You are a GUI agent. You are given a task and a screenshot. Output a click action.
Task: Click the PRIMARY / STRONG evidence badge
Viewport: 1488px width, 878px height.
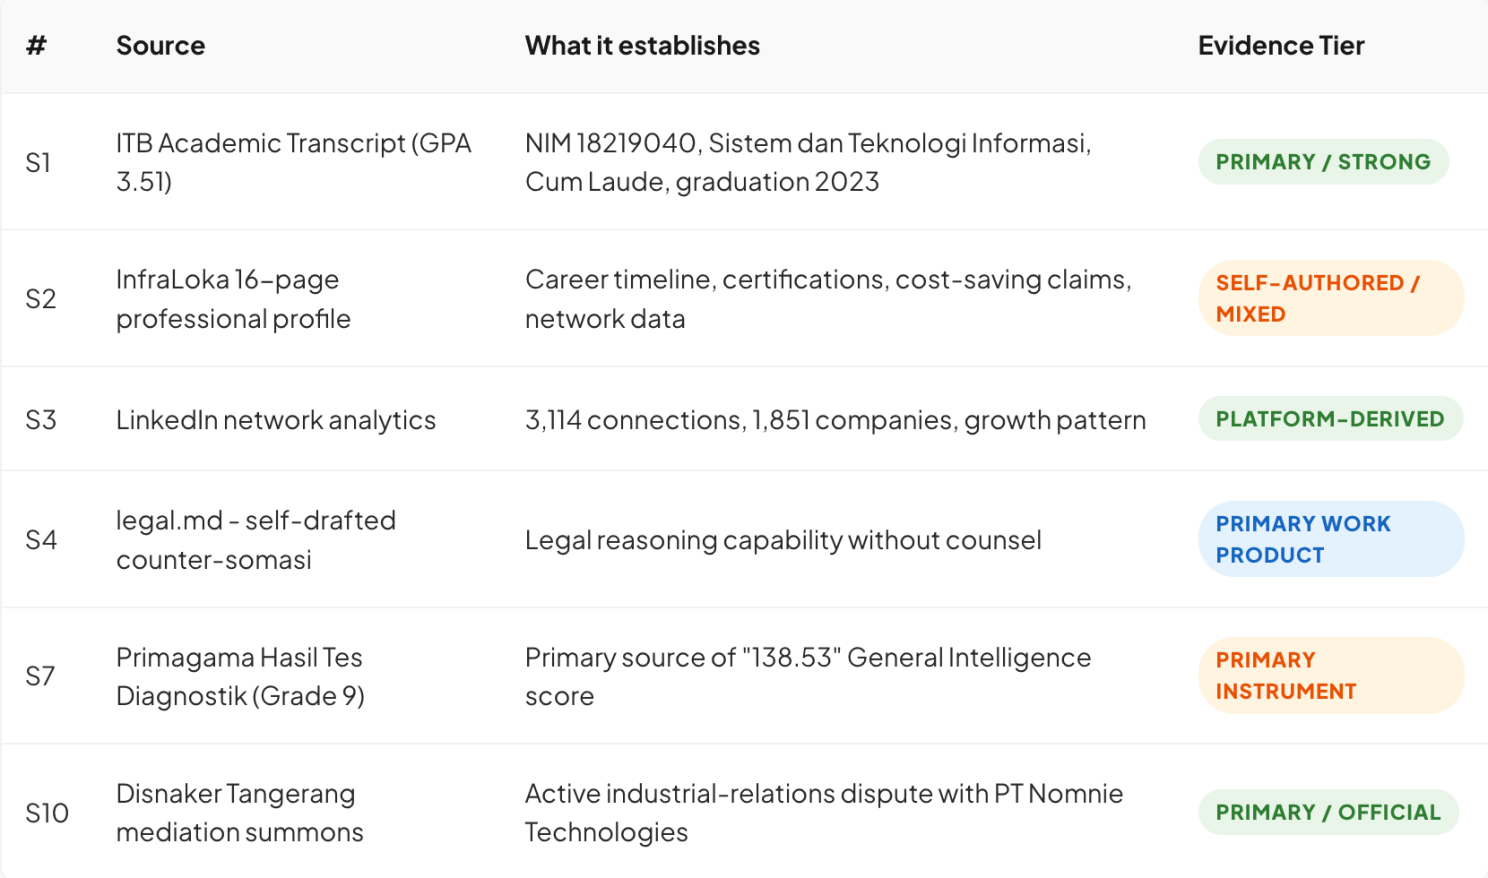pyautogui.click(x=1323, y=162)
